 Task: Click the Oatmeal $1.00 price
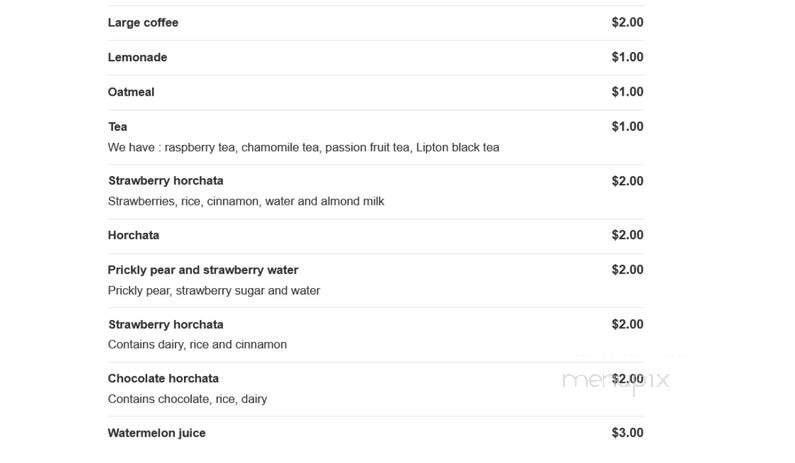[x=627, y=92]
